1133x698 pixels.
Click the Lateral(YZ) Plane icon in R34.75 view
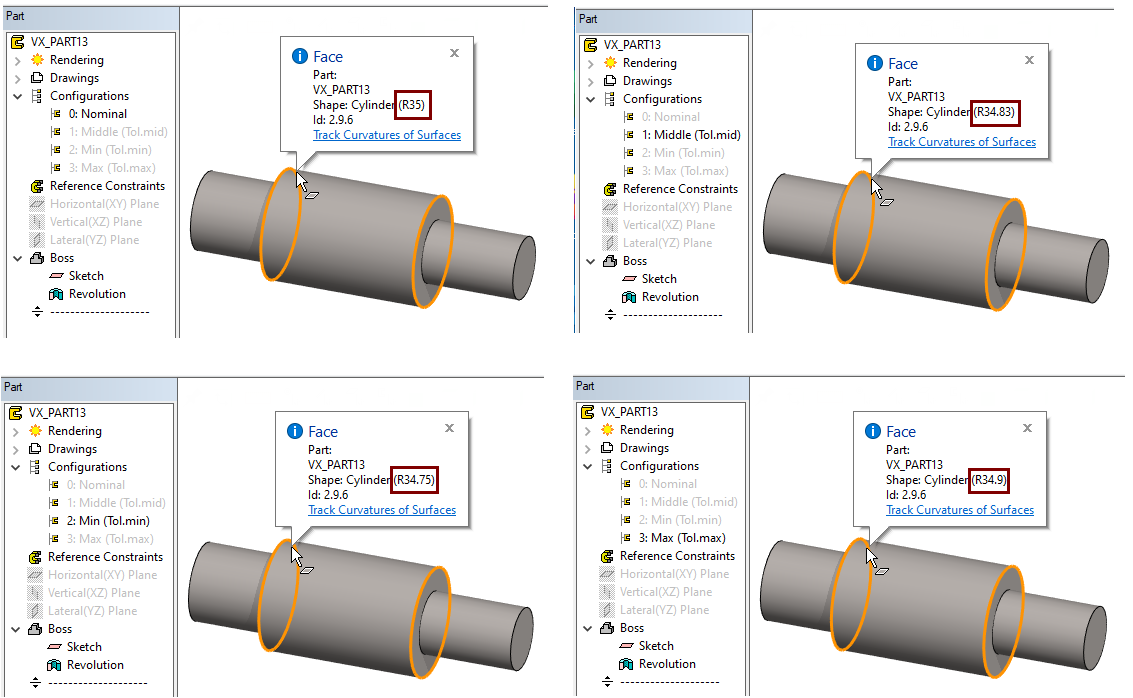pos(35,611)
